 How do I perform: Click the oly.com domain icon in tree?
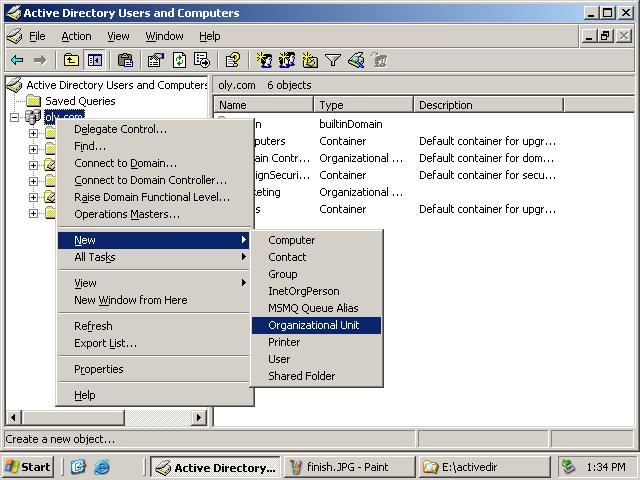(x=33, y=117)
